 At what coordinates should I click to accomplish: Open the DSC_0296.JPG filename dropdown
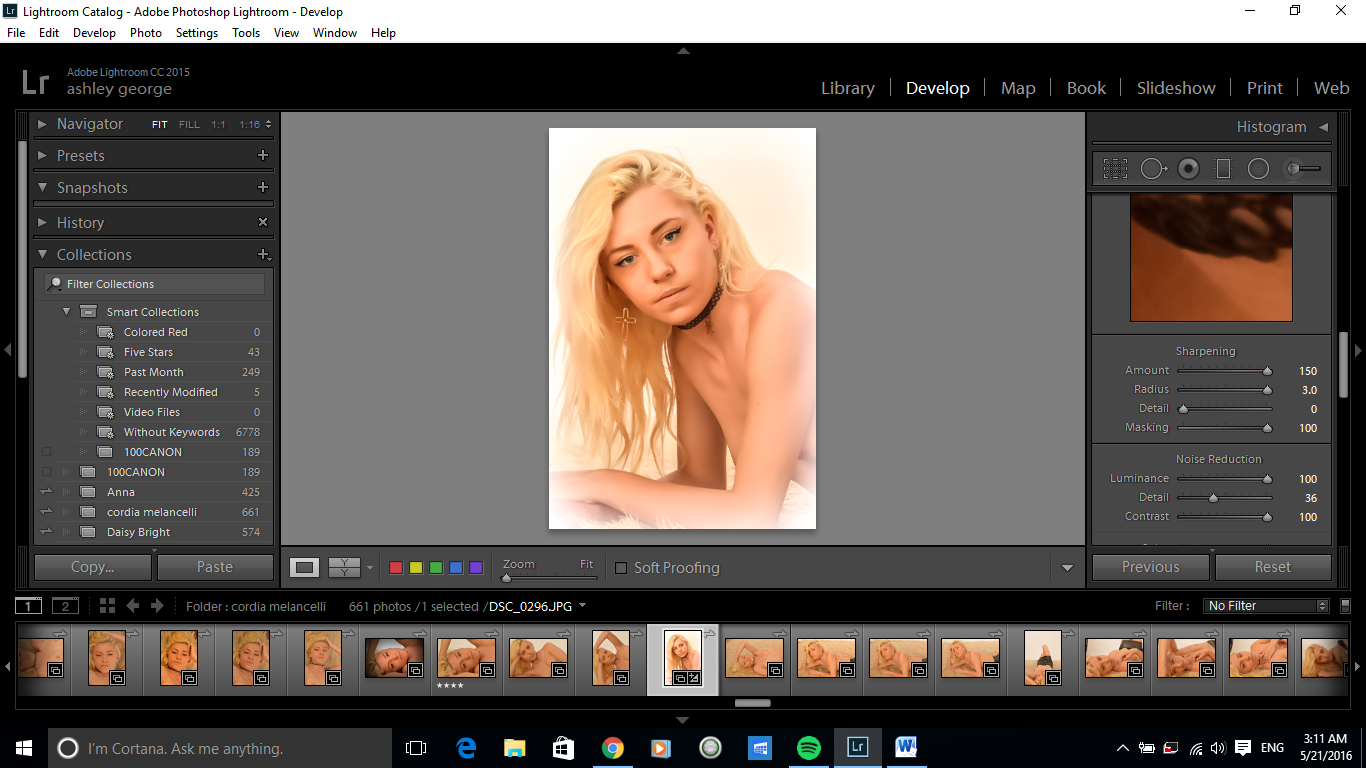tap(583, 605)
